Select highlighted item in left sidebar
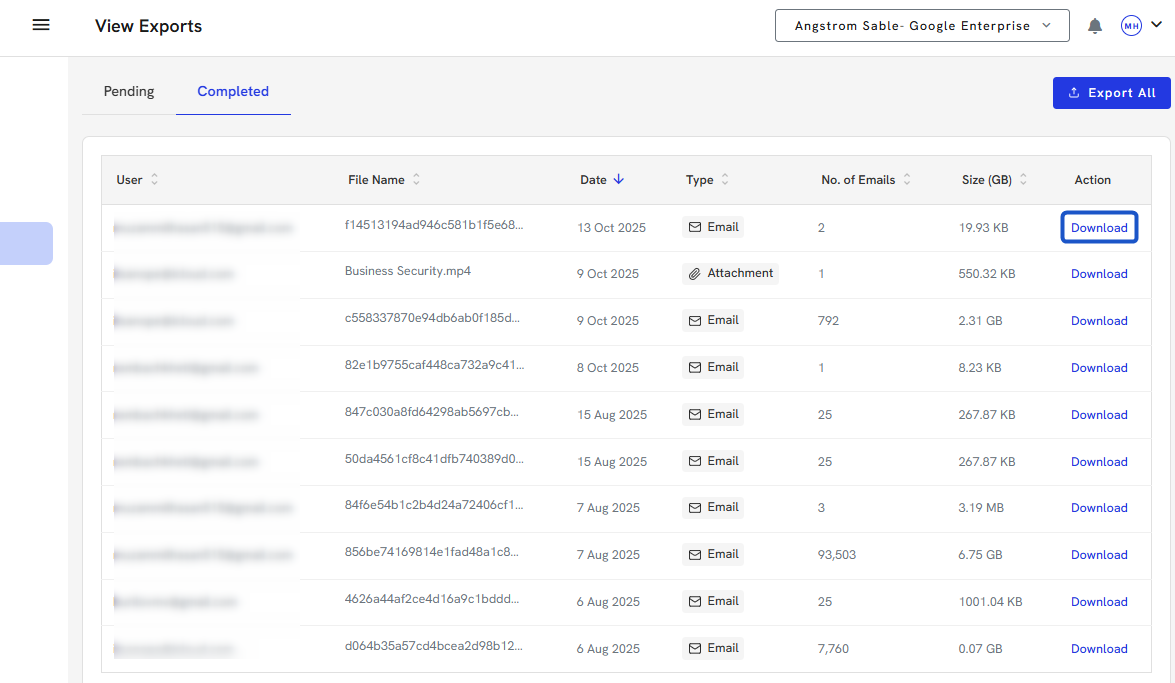 tap(26, 243)
